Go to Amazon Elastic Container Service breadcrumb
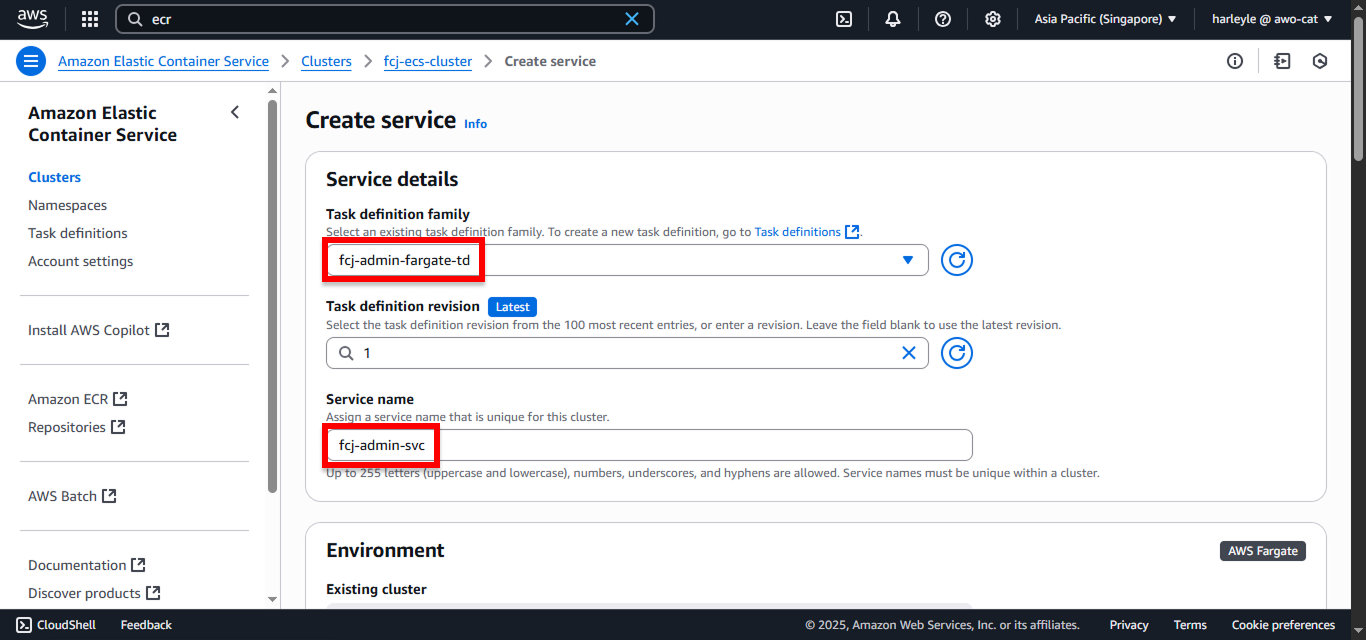Viewport: 1366px width, 640px height. 163,61
